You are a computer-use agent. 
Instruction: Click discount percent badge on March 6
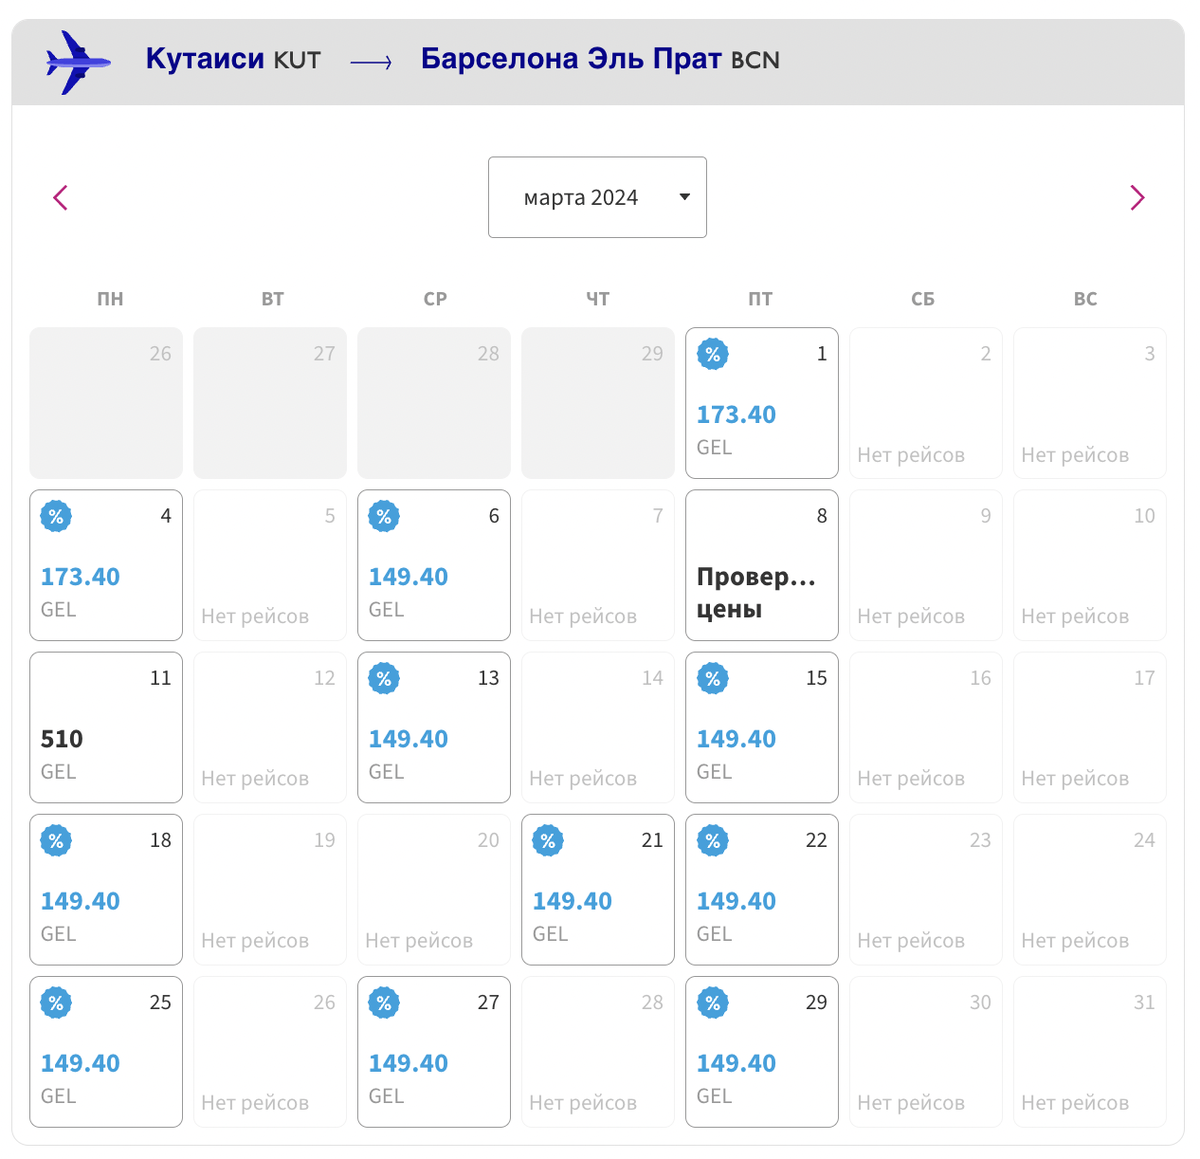pyautogui.click(x=385, y=516)
